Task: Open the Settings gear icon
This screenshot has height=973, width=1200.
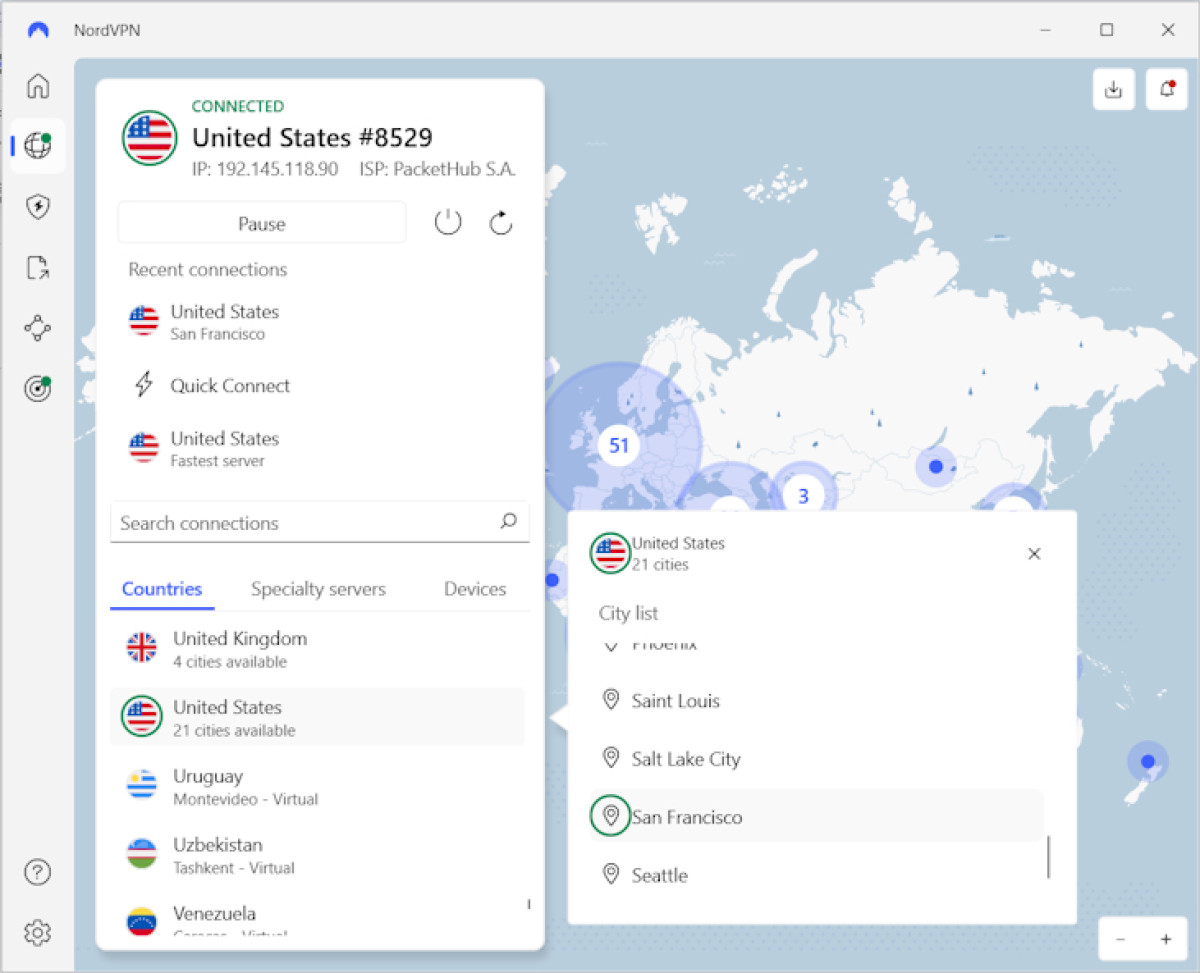Action: (38, 933)
